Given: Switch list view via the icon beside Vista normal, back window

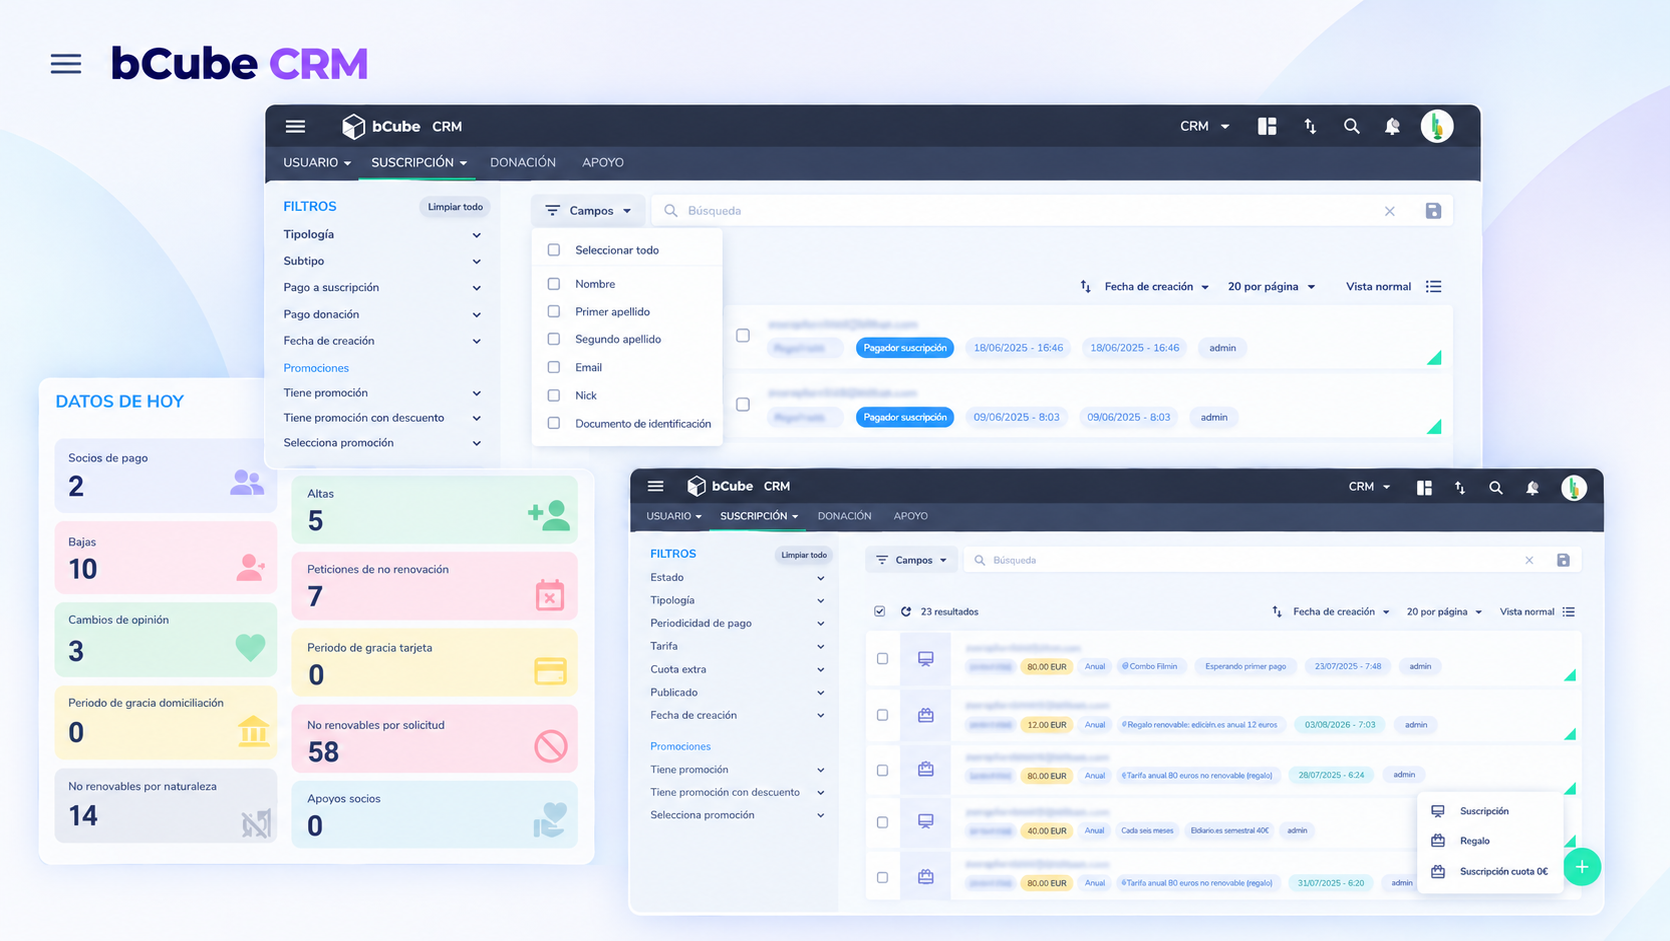Looking at the screenshot, I should 1434,287.
